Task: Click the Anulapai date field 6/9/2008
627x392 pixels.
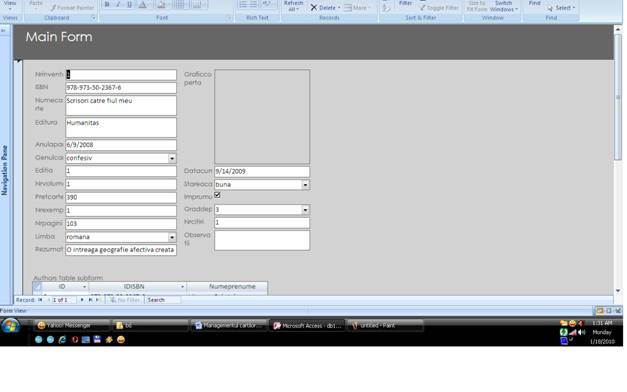Action: (121, 145)
